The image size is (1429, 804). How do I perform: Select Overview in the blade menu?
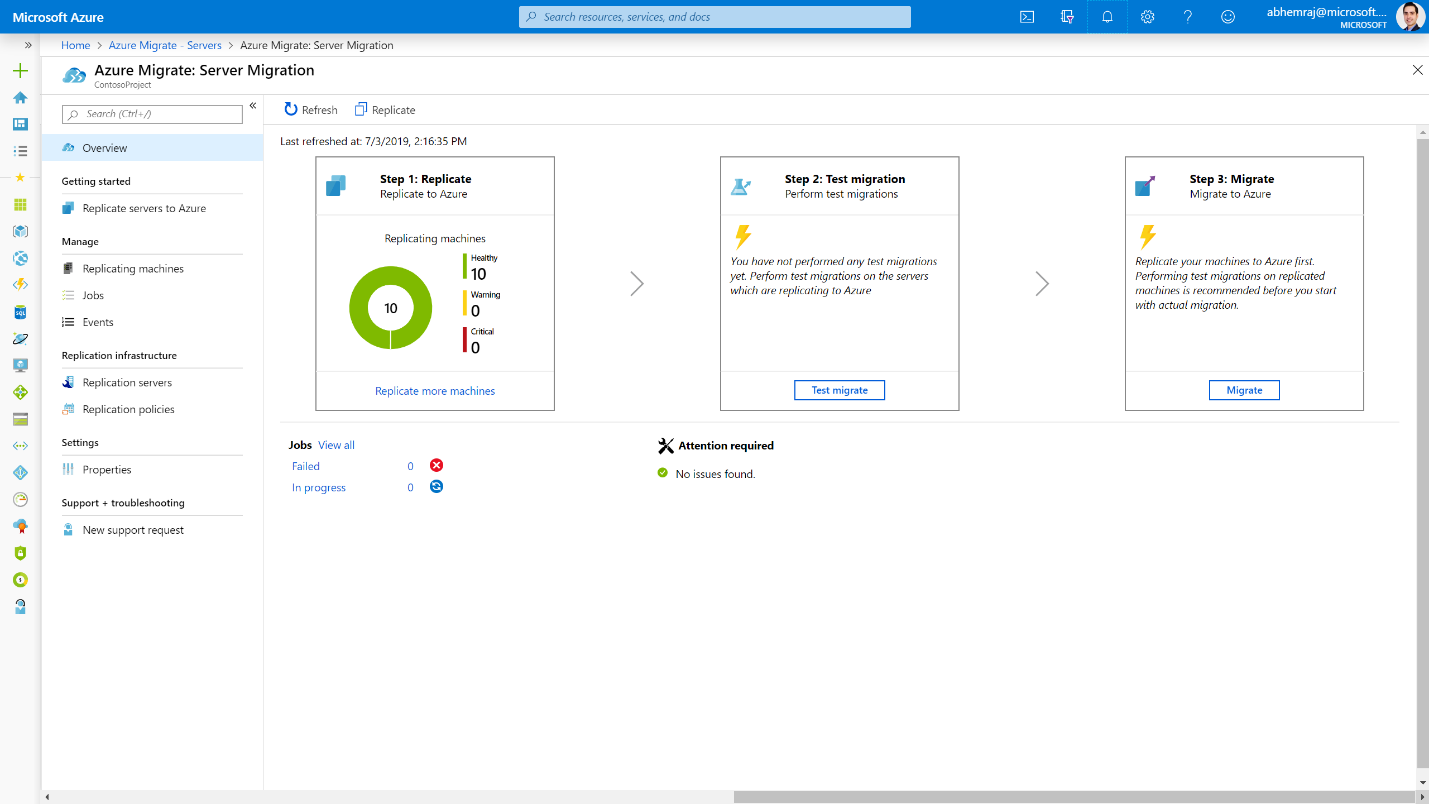[152, 148]
